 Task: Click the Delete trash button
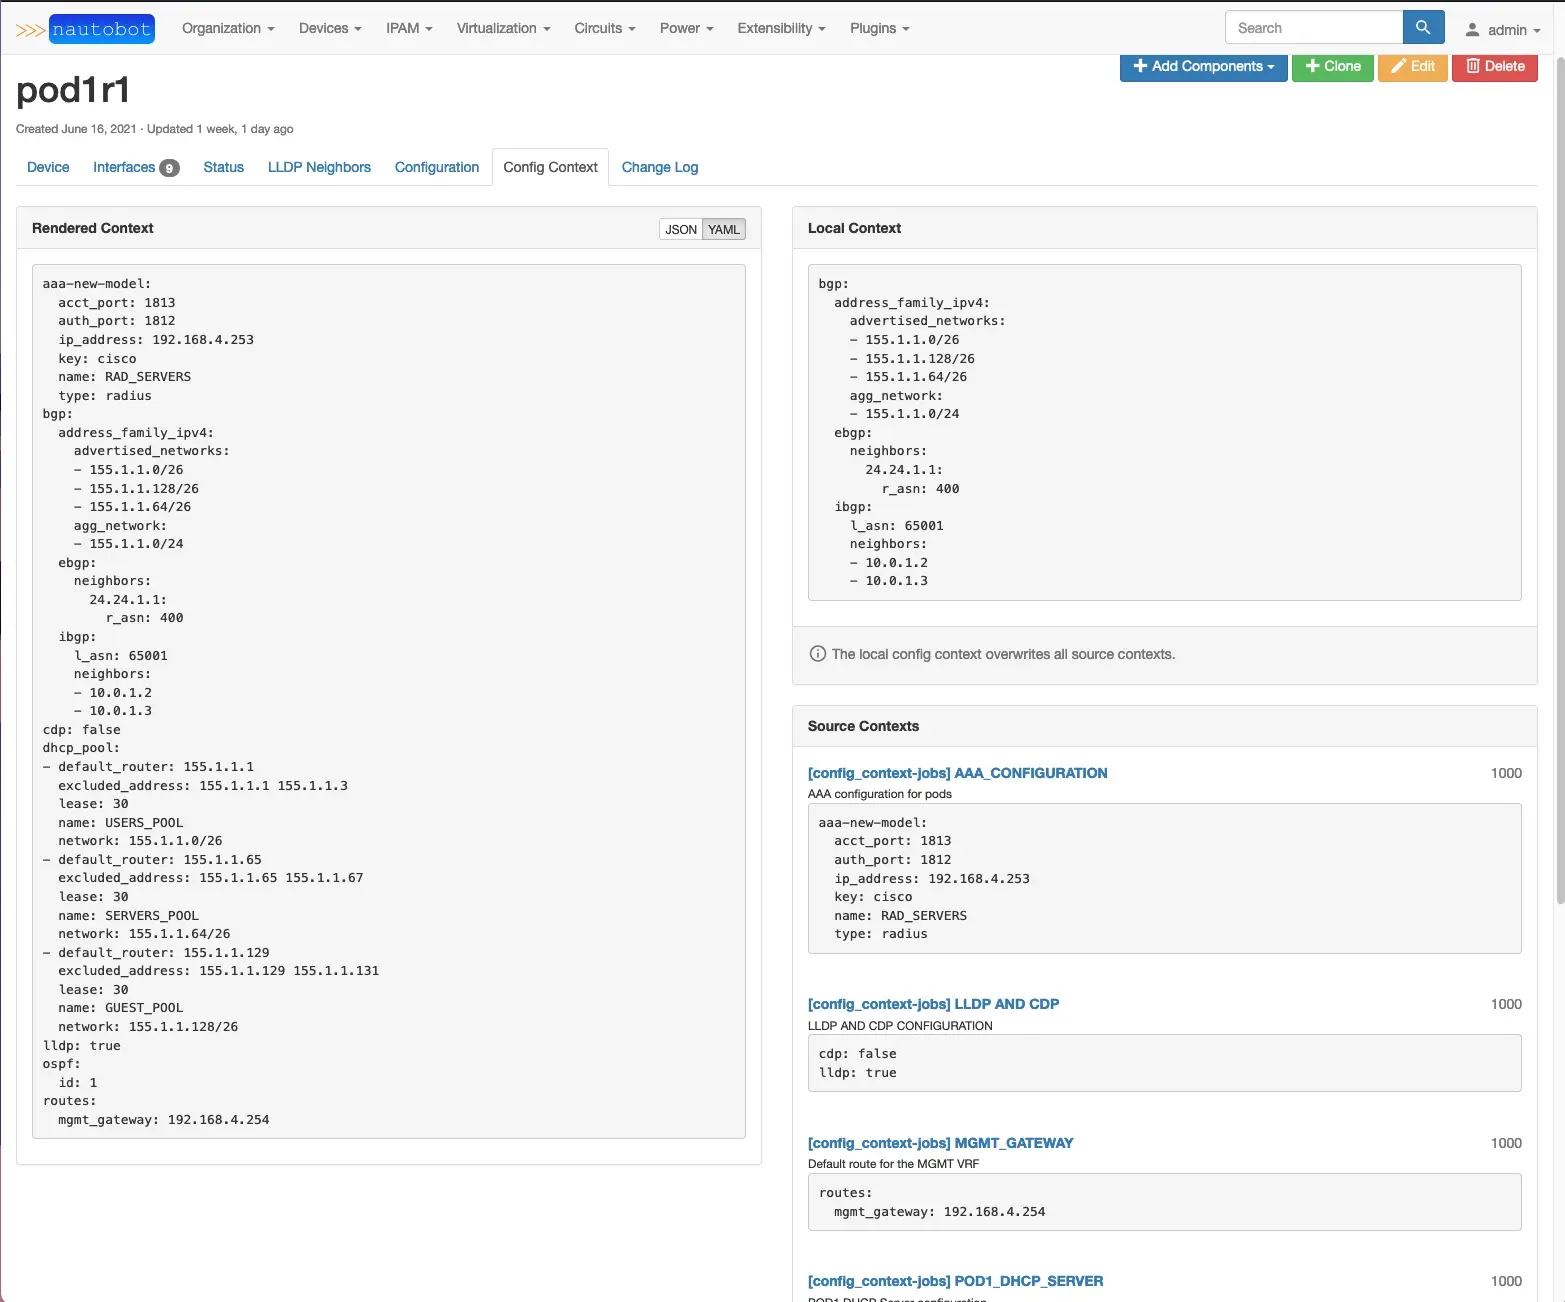coord(1494,66)
